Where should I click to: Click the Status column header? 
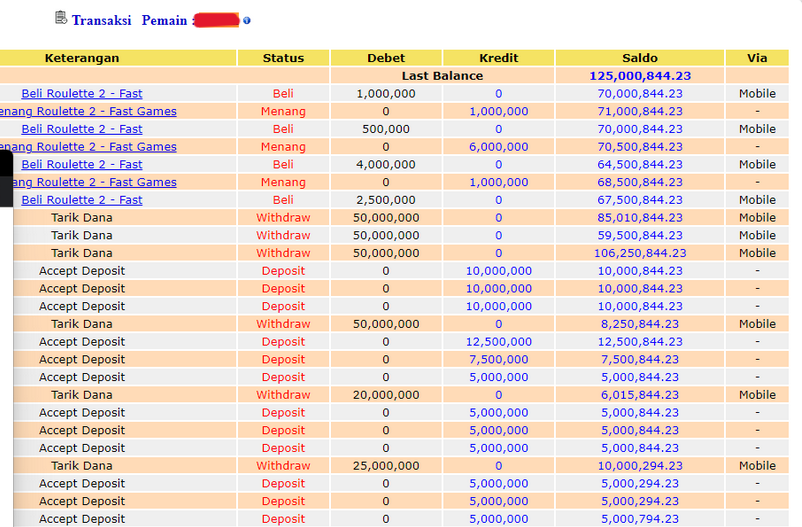283,58
